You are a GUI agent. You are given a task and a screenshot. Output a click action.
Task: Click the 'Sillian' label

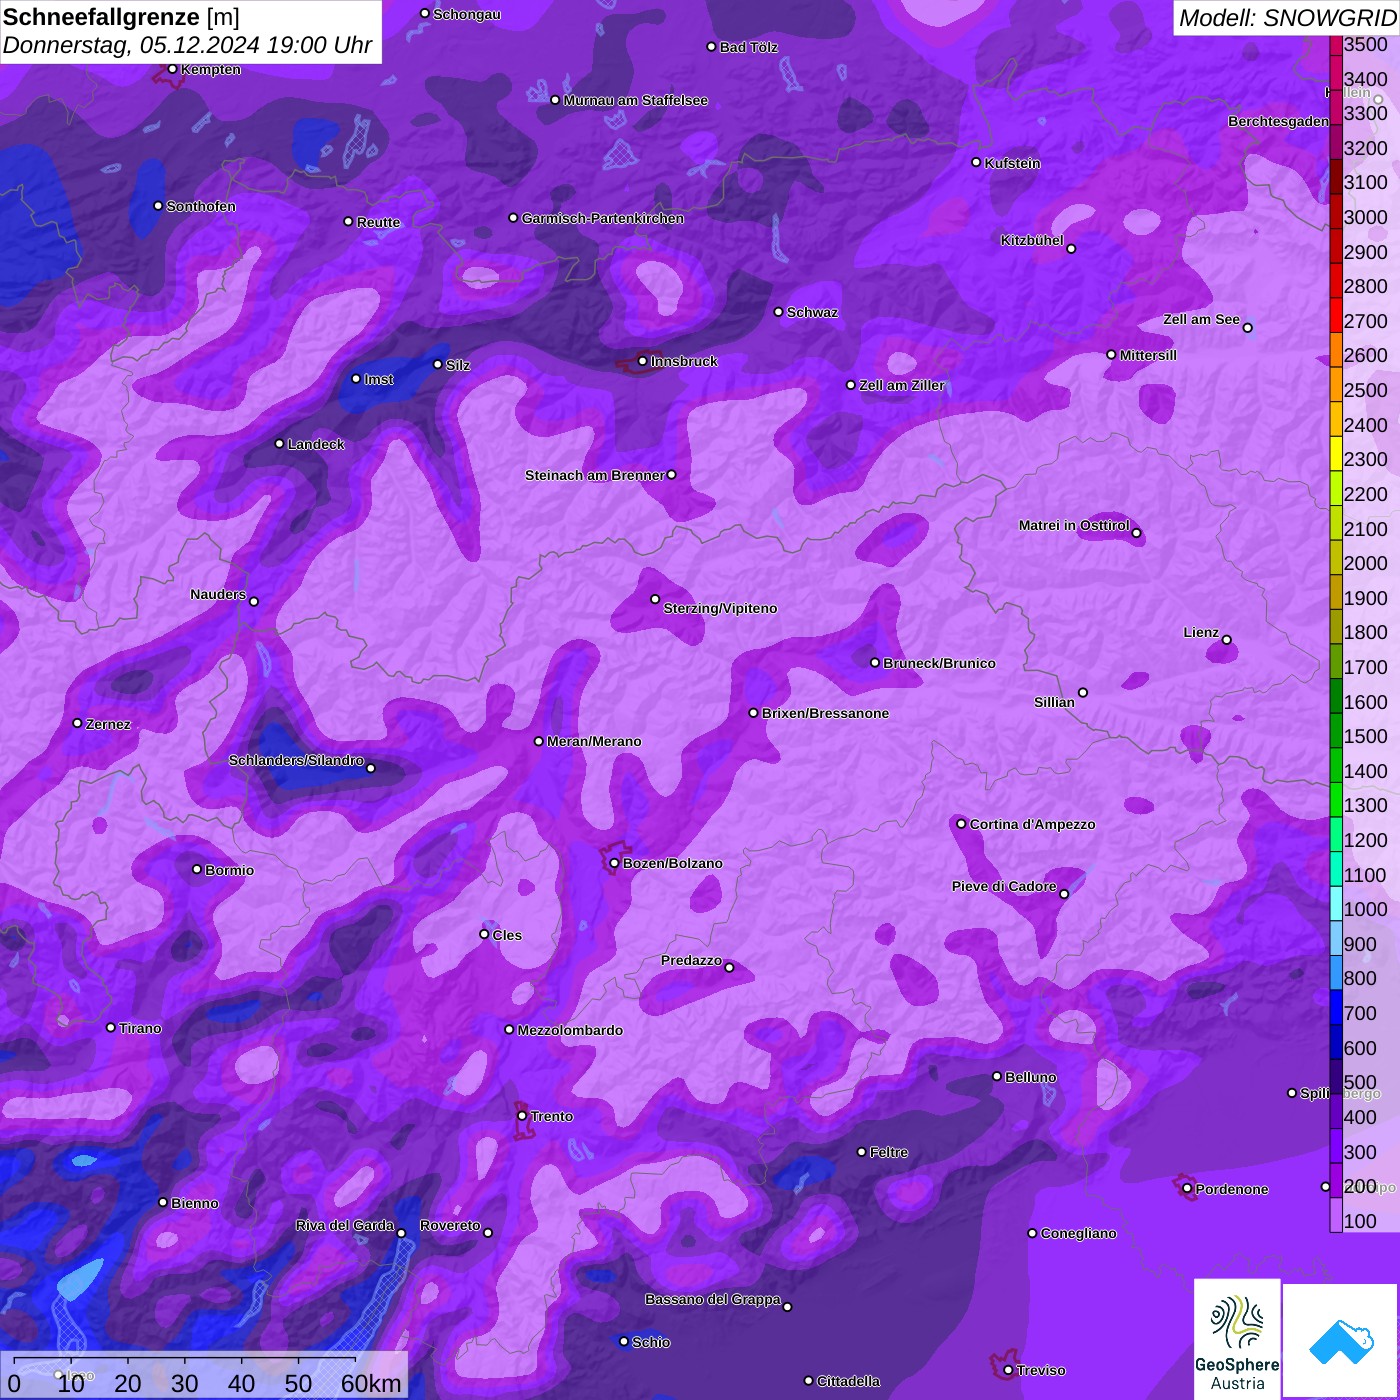coord(1054,702)
